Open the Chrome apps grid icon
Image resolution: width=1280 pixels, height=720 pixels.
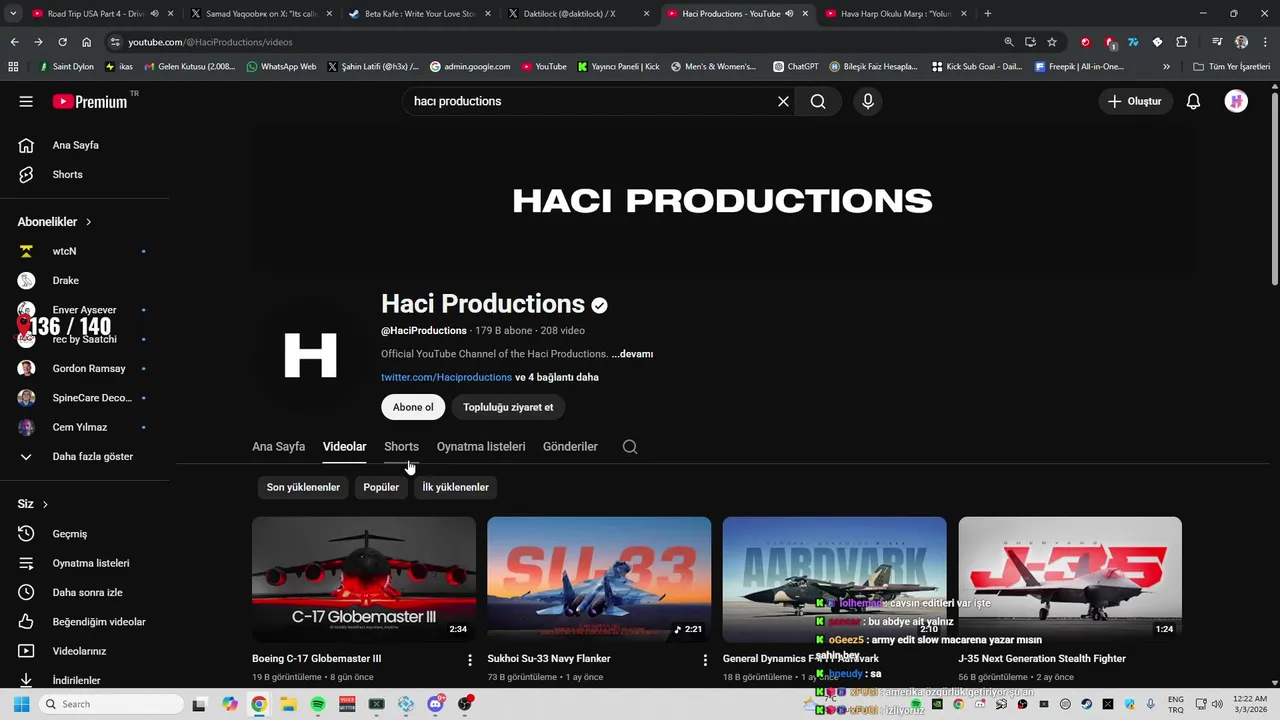pos(13,66)
